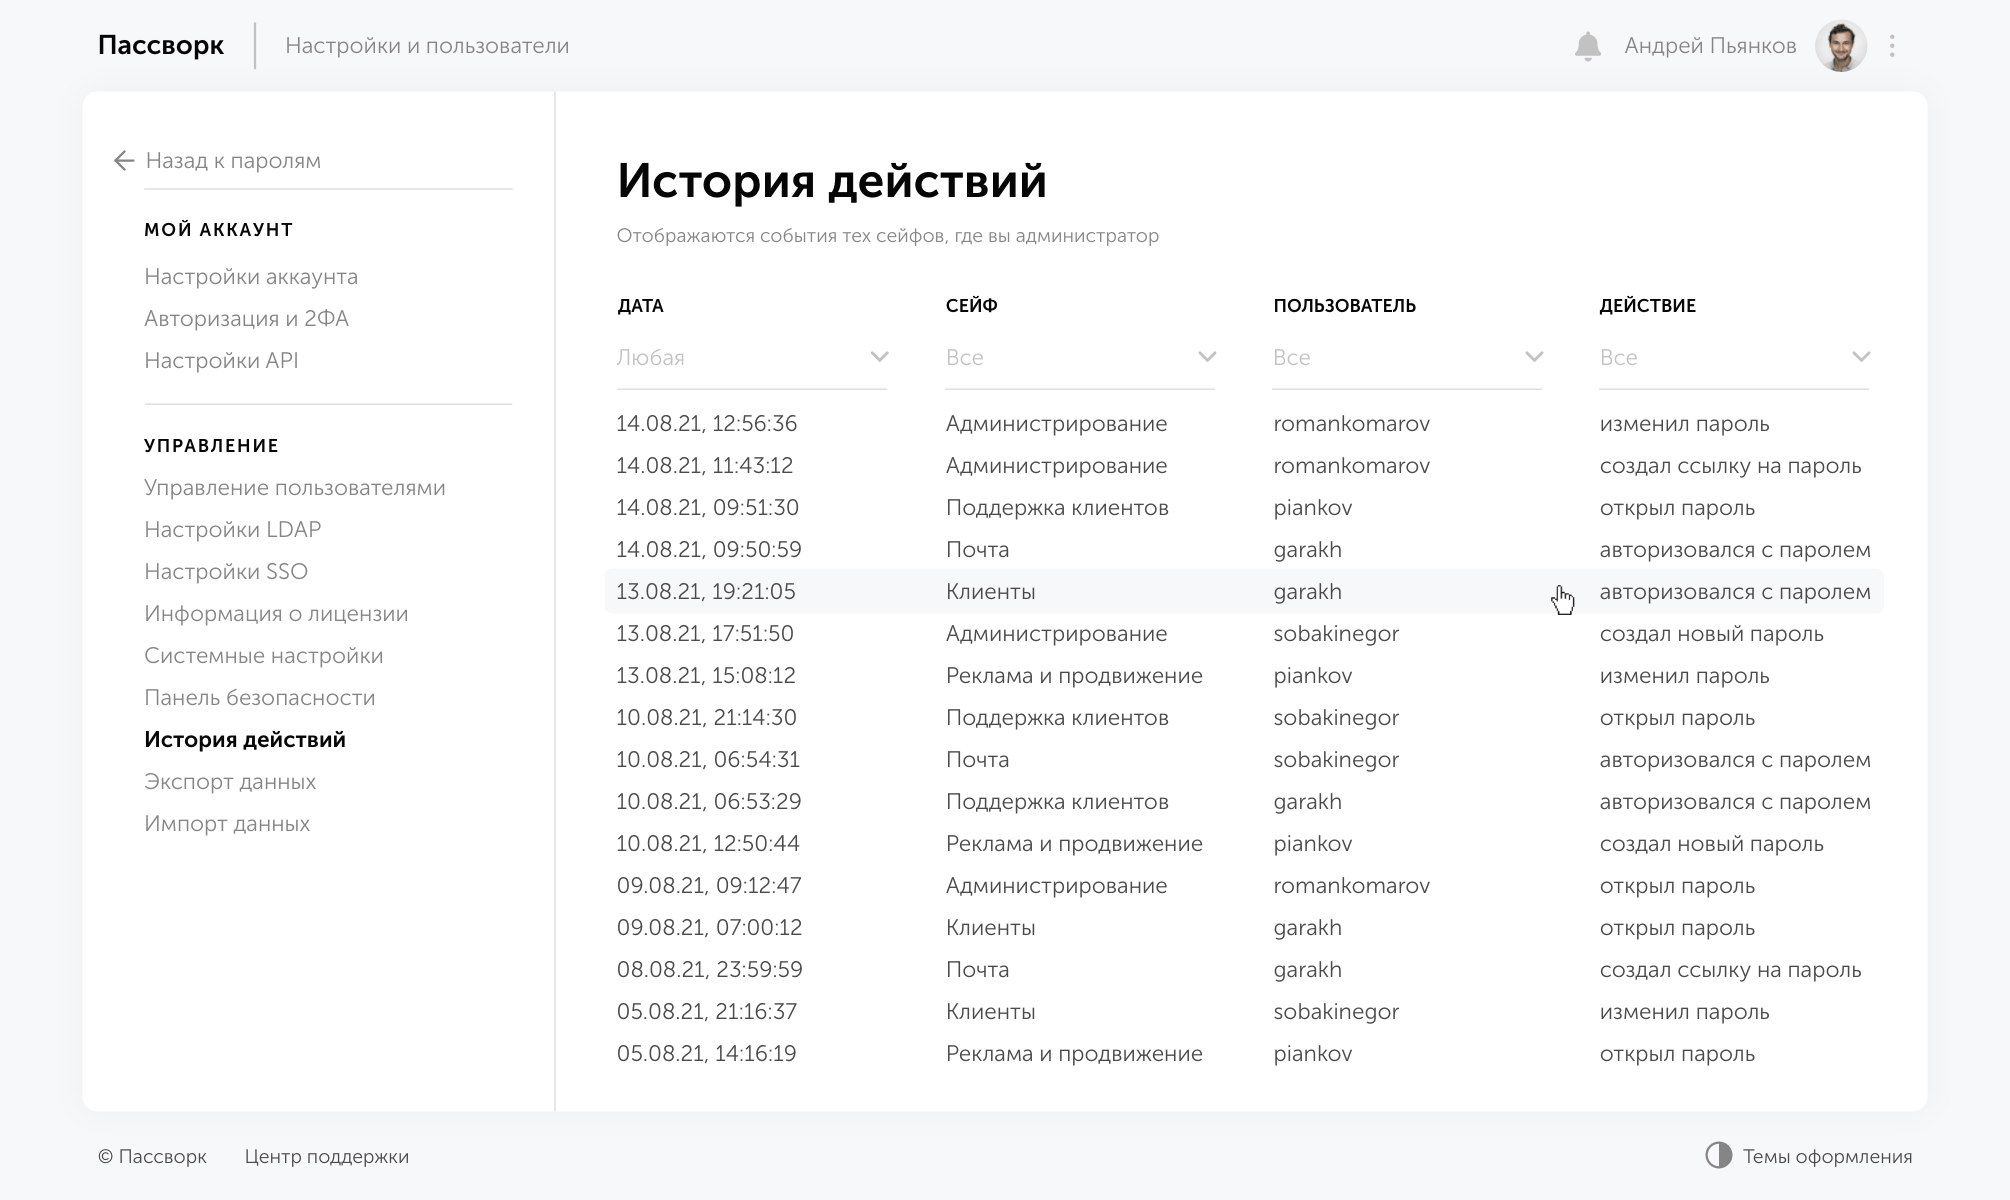The image size is (2010, 1200).
Task: Open Управление пользователями section
Action: click(x=295, y=488)
